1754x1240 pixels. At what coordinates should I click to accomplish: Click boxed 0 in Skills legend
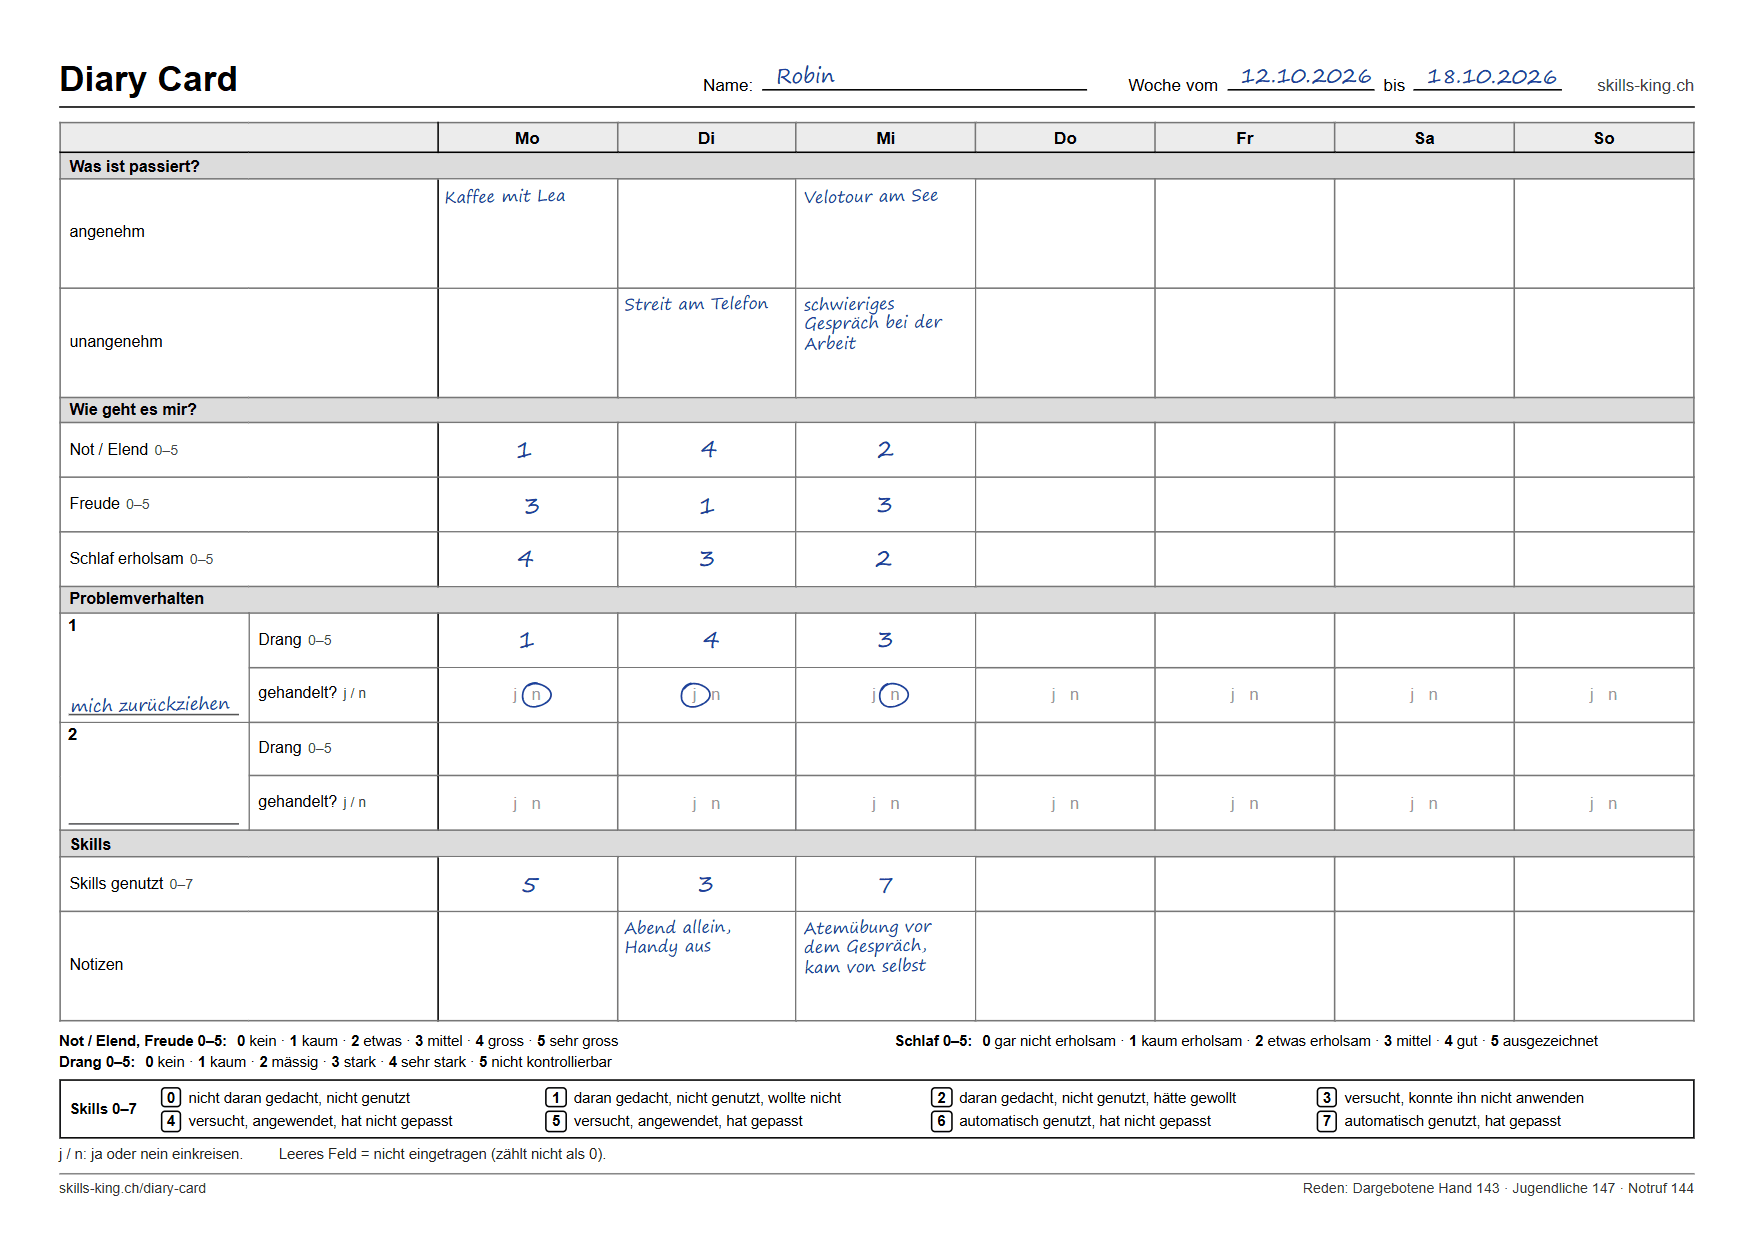(171, 1098)
